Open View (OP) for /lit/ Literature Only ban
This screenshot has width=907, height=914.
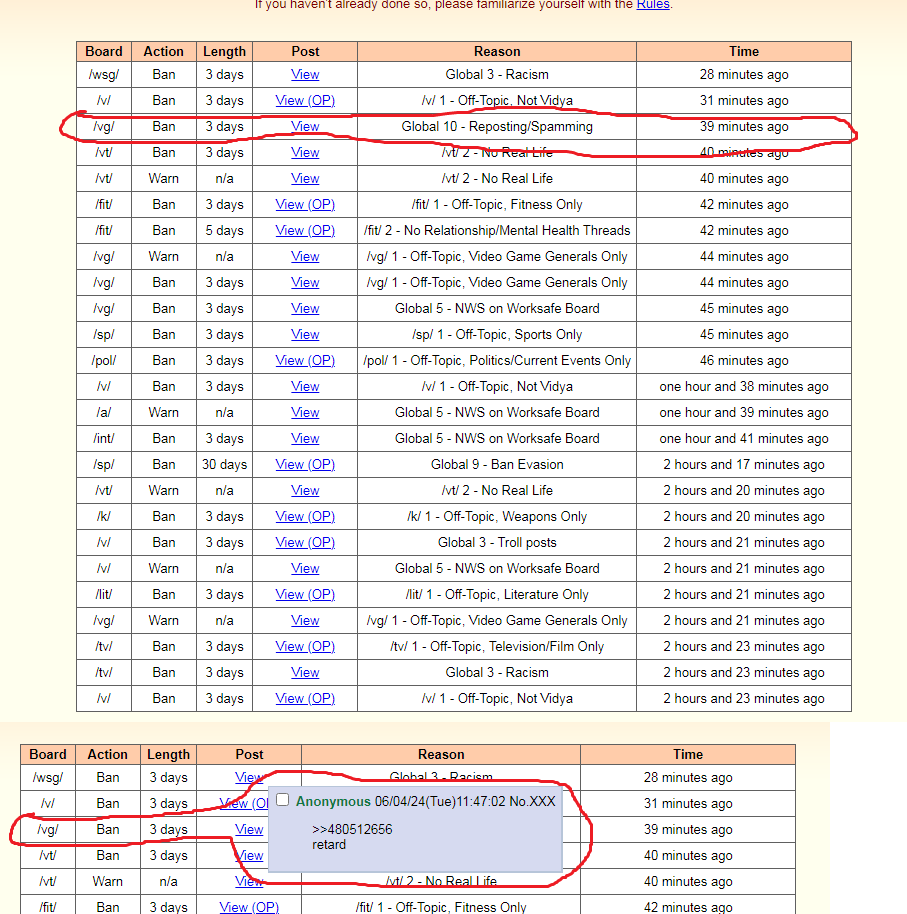305,595
